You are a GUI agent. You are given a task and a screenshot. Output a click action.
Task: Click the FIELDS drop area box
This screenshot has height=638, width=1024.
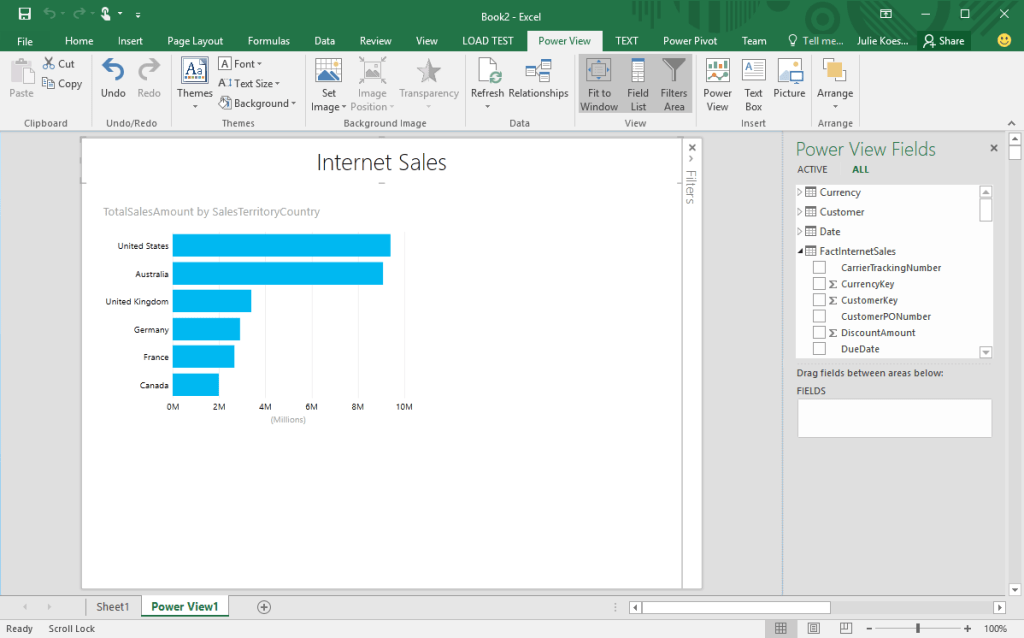coord(894,419)
